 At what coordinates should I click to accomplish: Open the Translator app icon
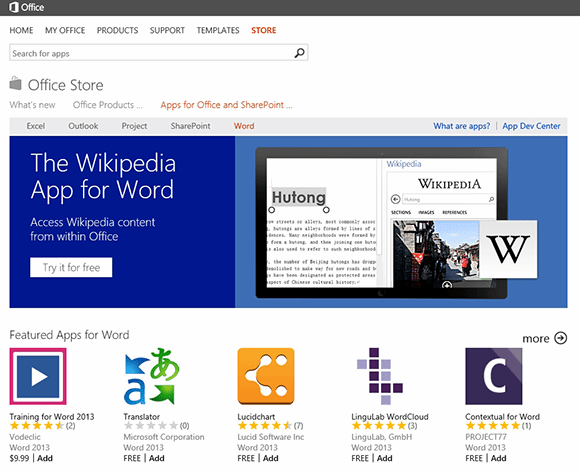click(152, 376)
